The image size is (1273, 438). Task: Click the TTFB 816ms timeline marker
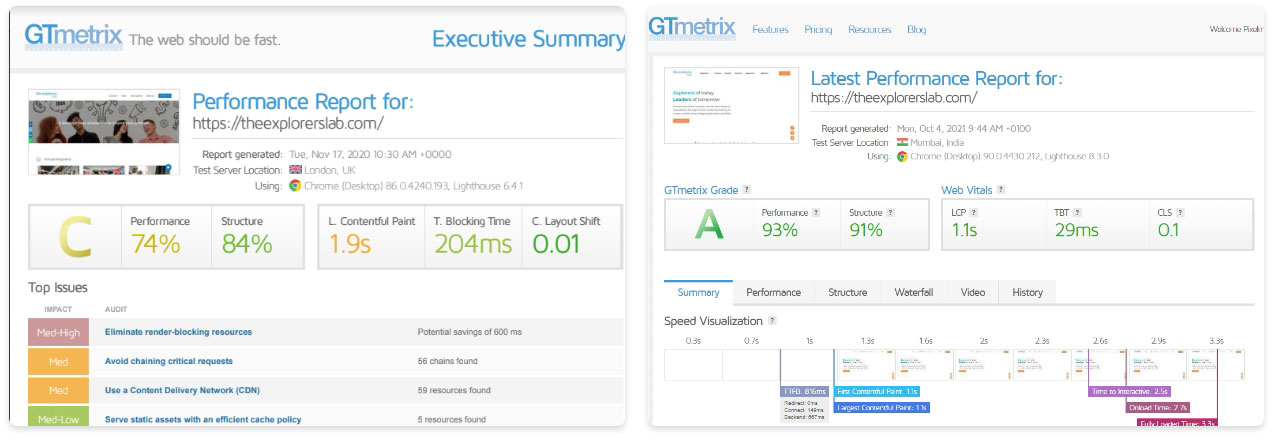click(805, 391)
